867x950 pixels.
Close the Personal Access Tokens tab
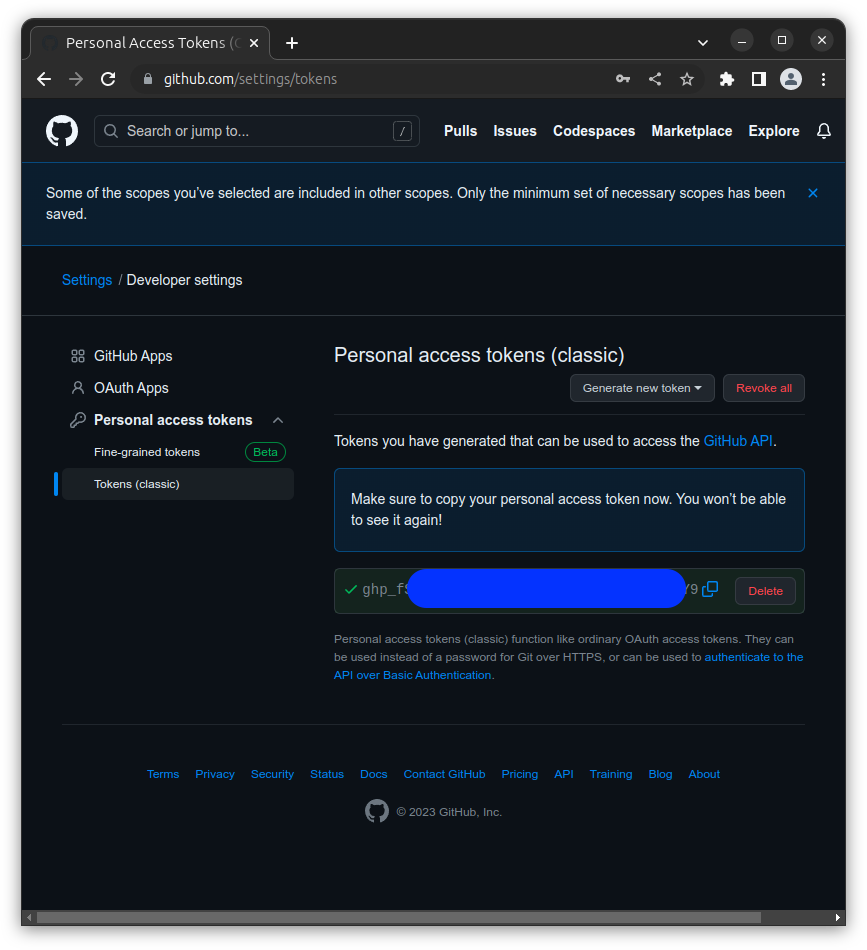coord(254,43)
